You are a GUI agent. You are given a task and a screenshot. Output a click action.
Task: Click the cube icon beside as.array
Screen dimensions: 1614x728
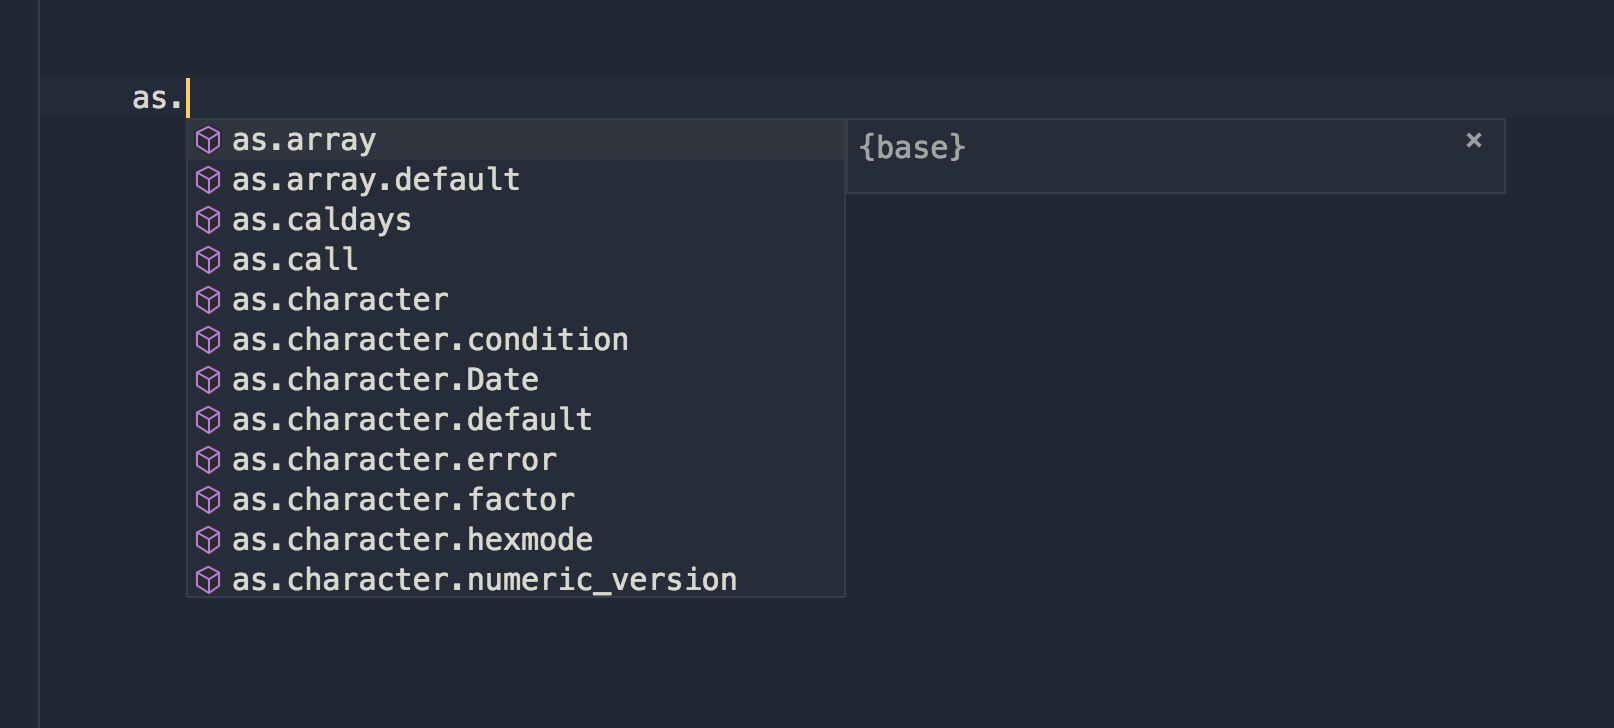209,140
